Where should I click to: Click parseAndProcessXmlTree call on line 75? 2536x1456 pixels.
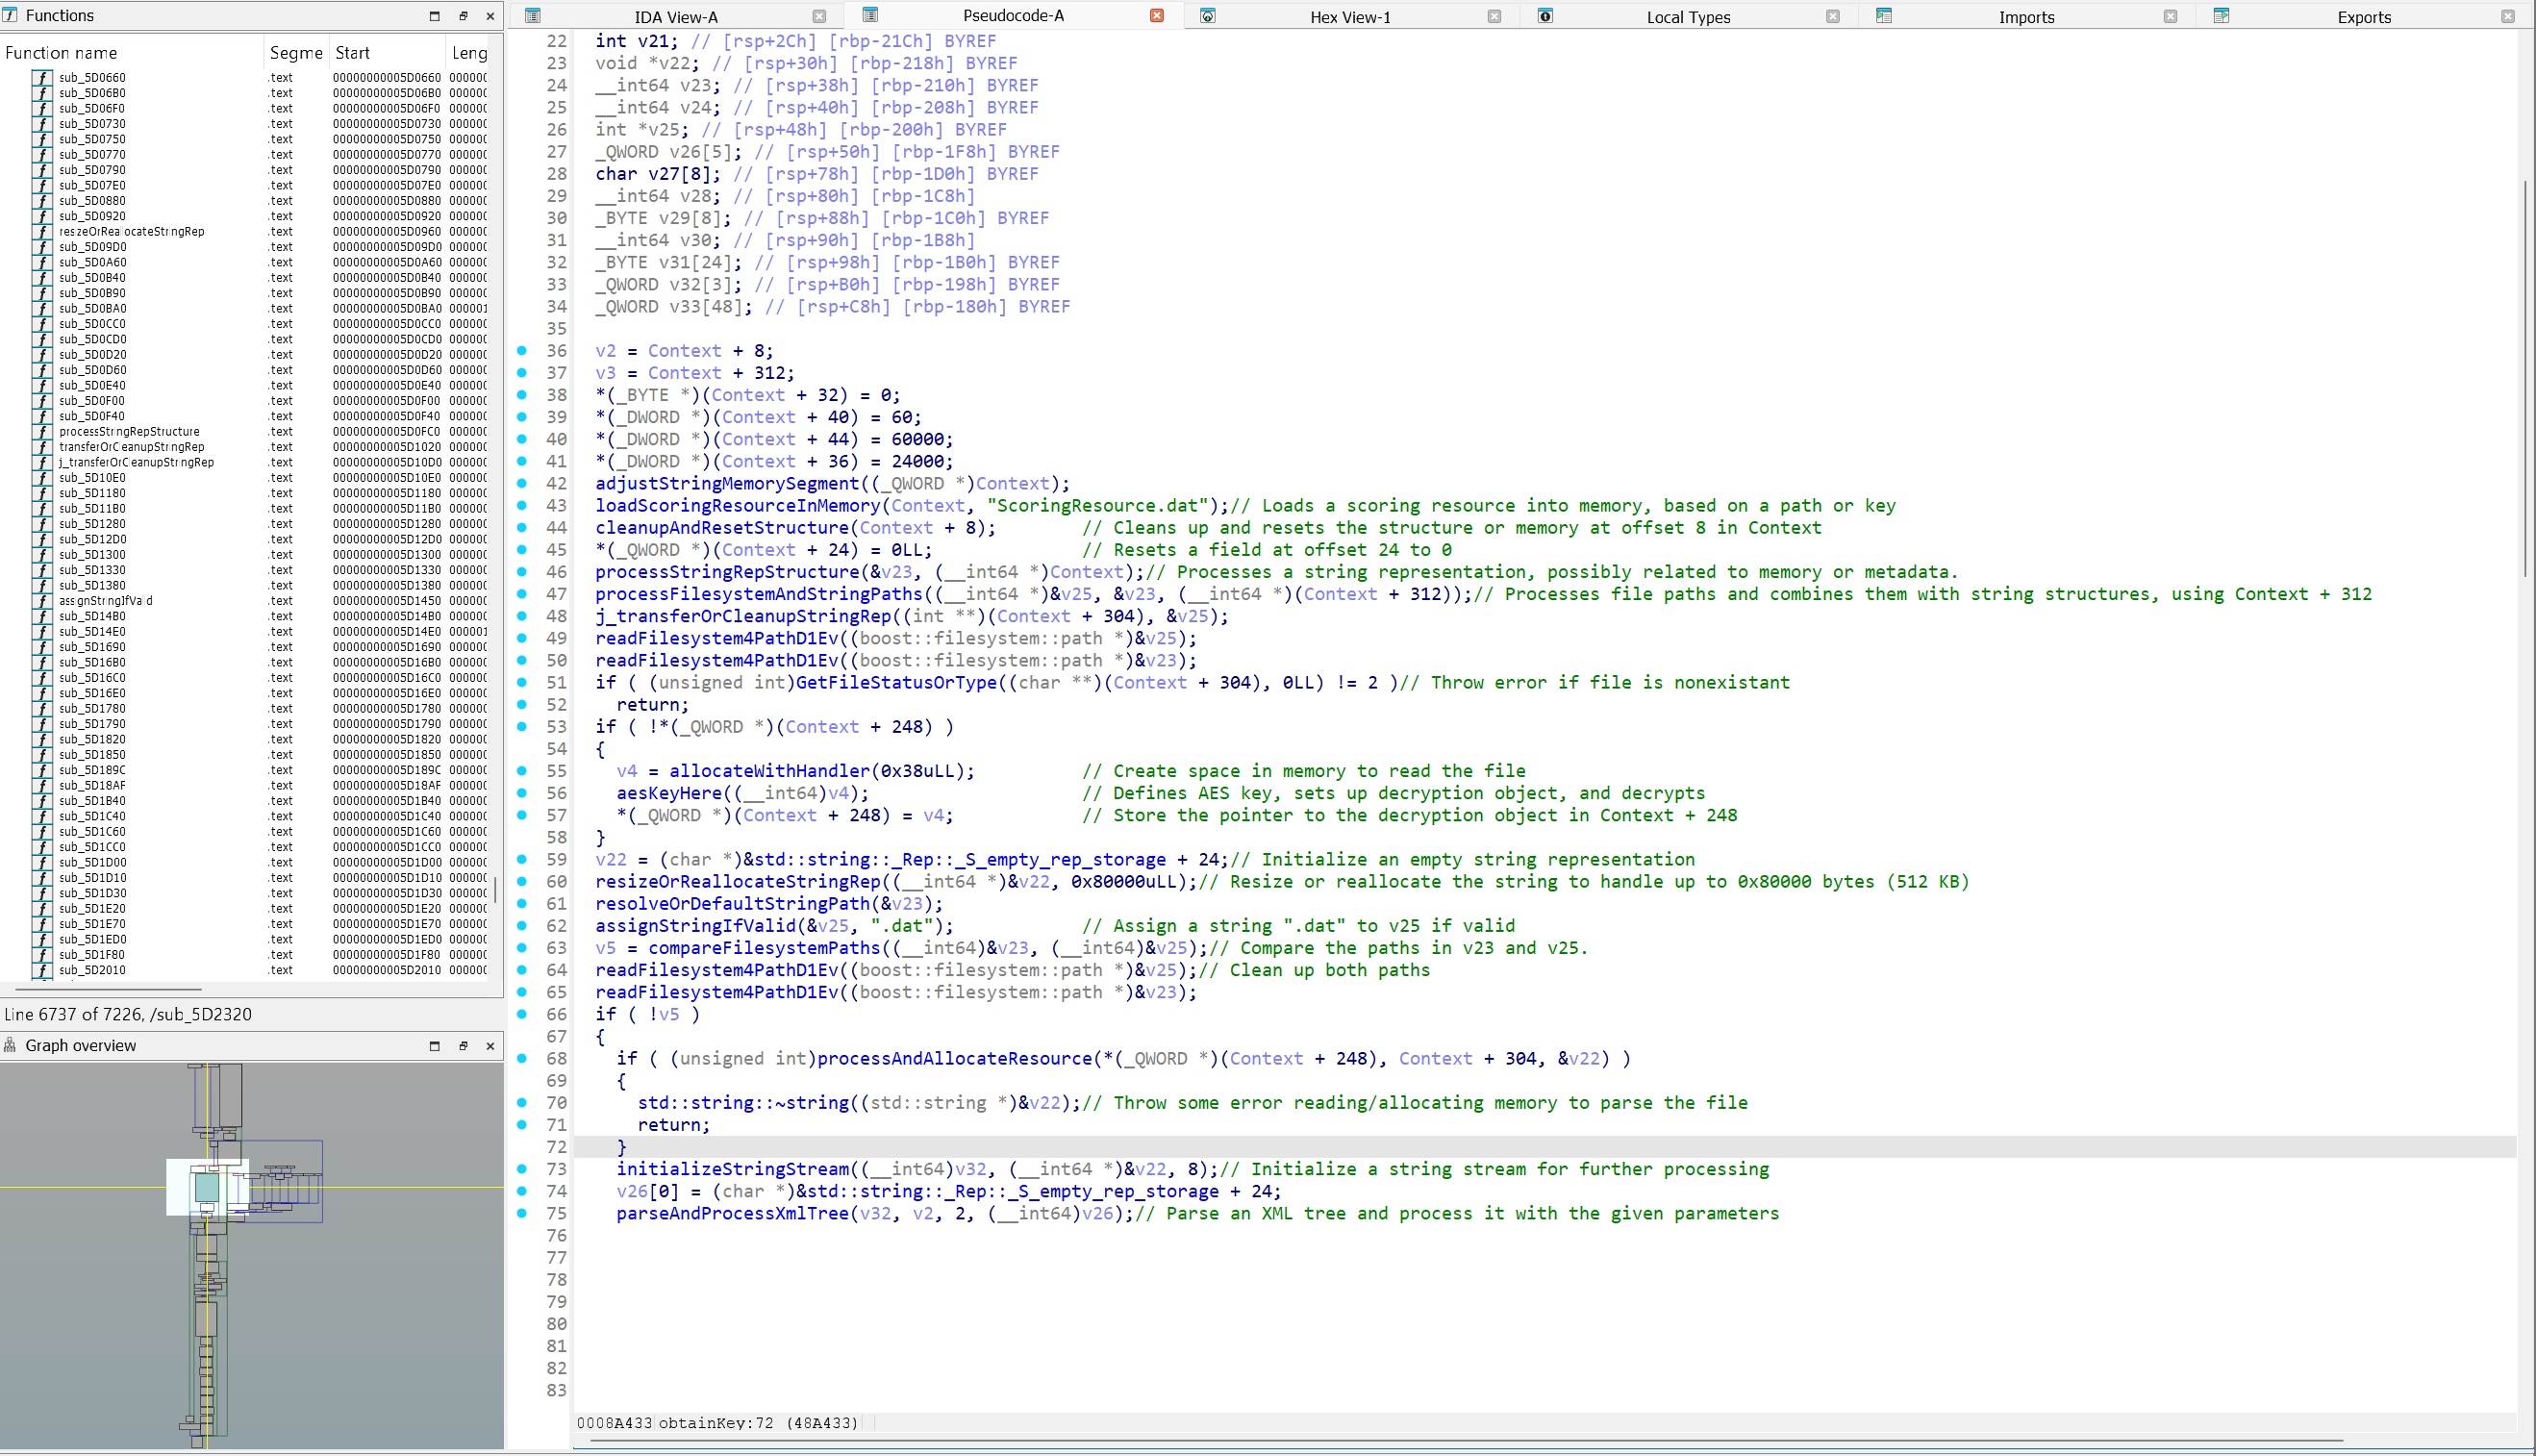732,1213
